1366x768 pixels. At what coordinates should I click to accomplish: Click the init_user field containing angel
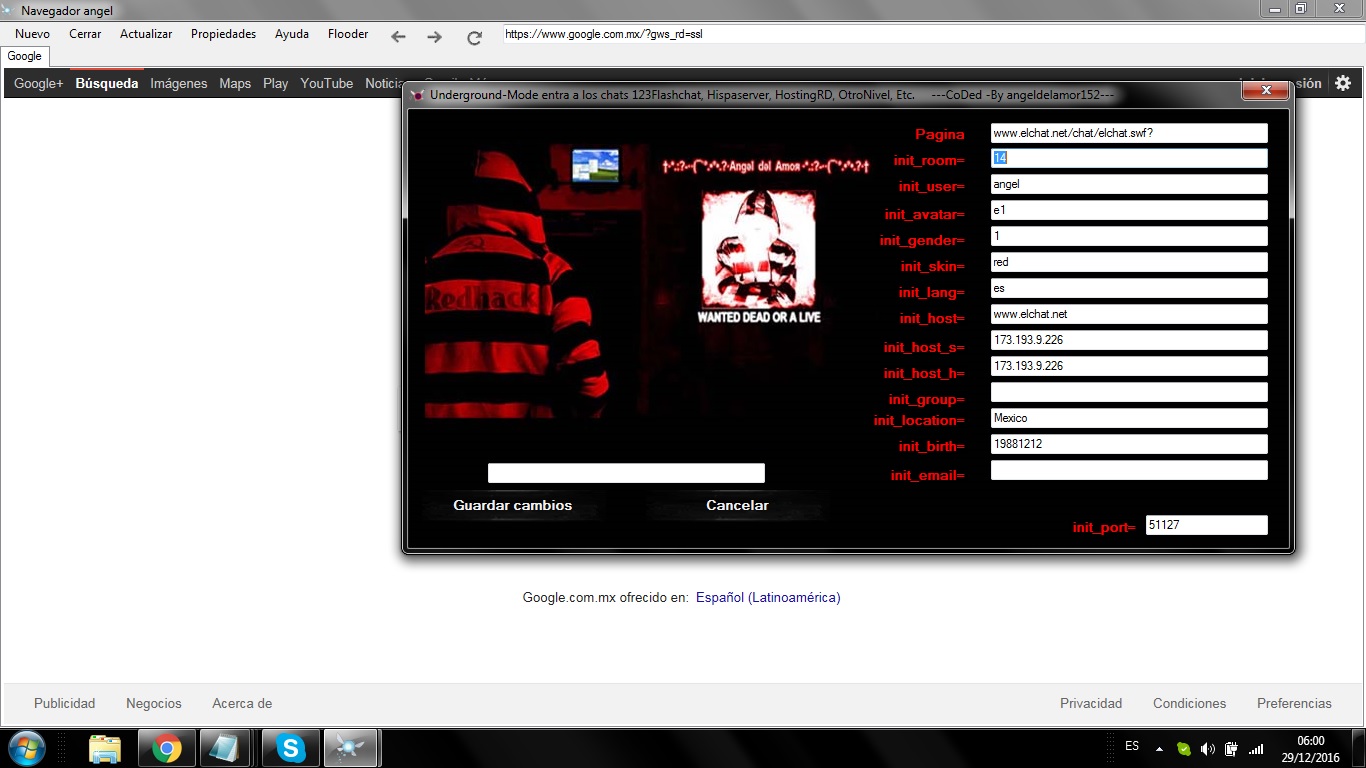click(x=1129, y=184)
